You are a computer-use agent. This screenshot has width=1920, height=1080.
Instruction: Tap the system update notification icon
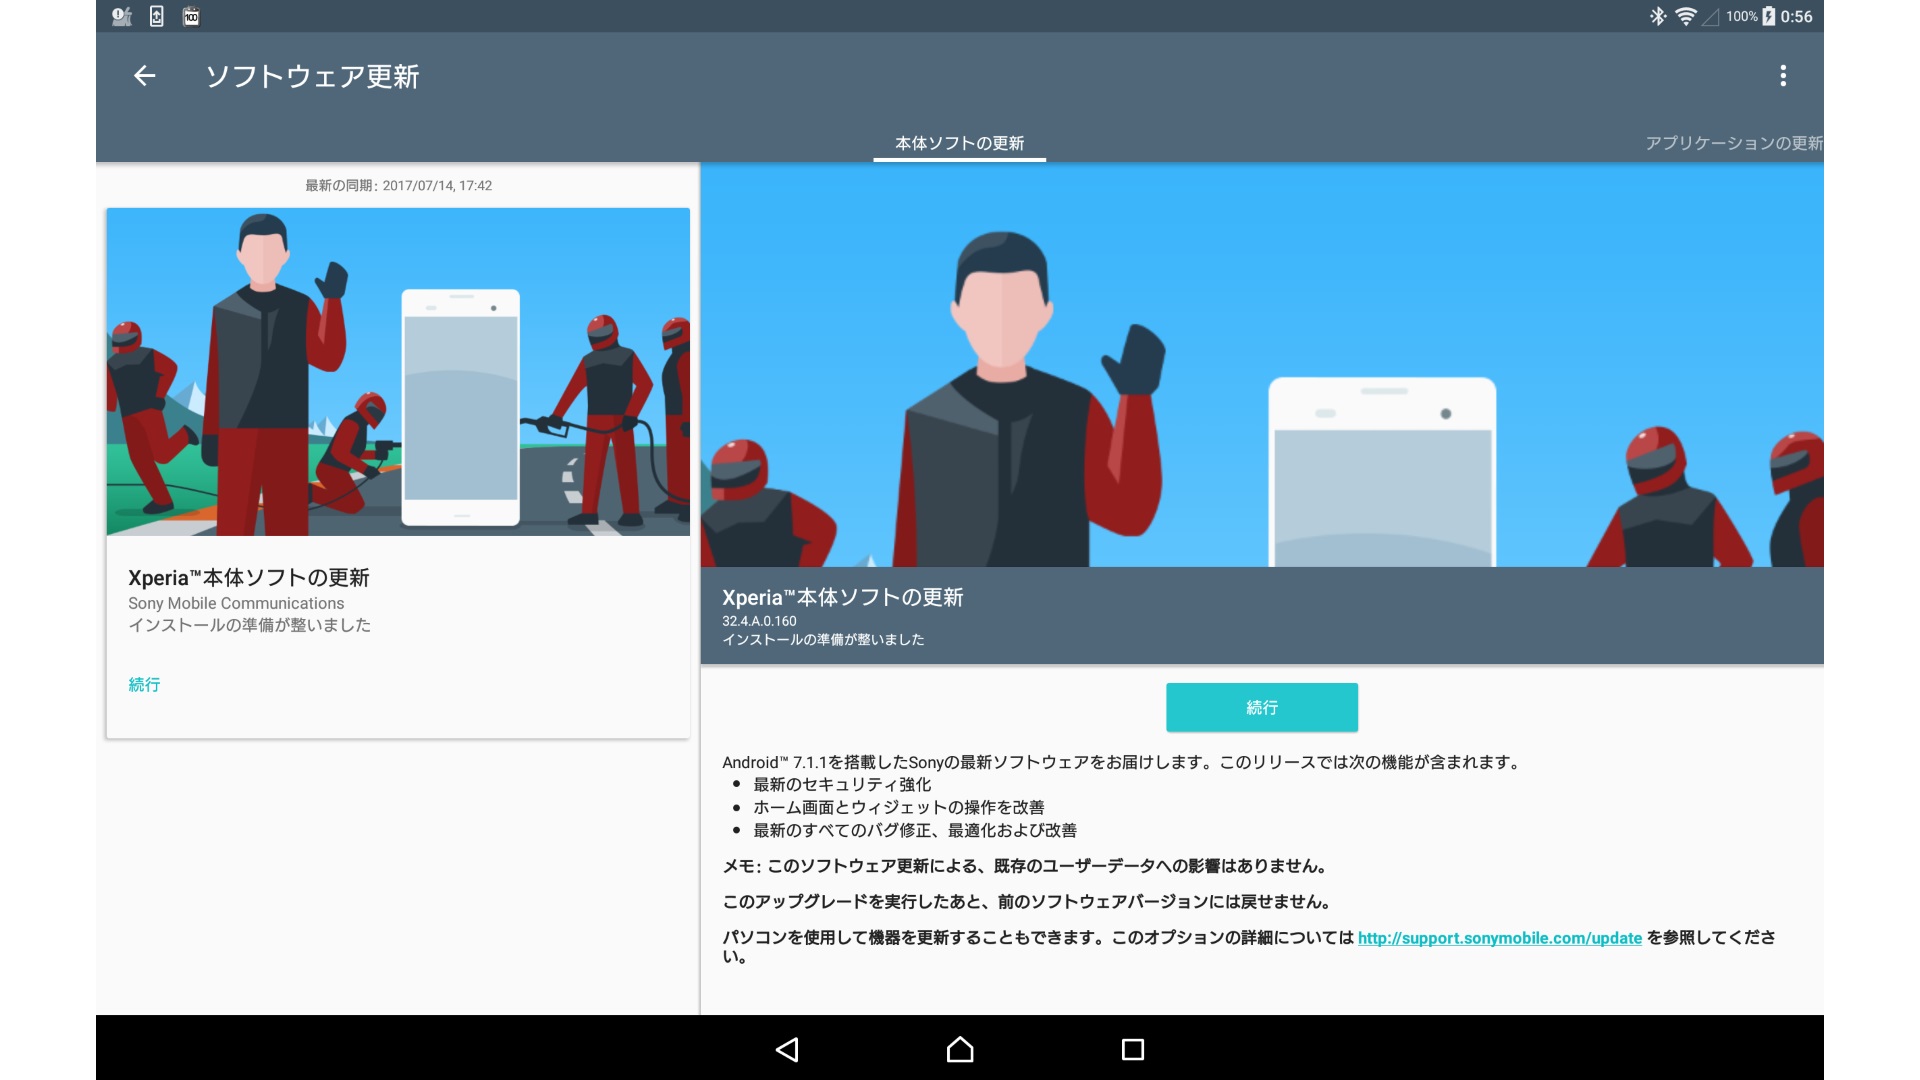tap(157, 16)
